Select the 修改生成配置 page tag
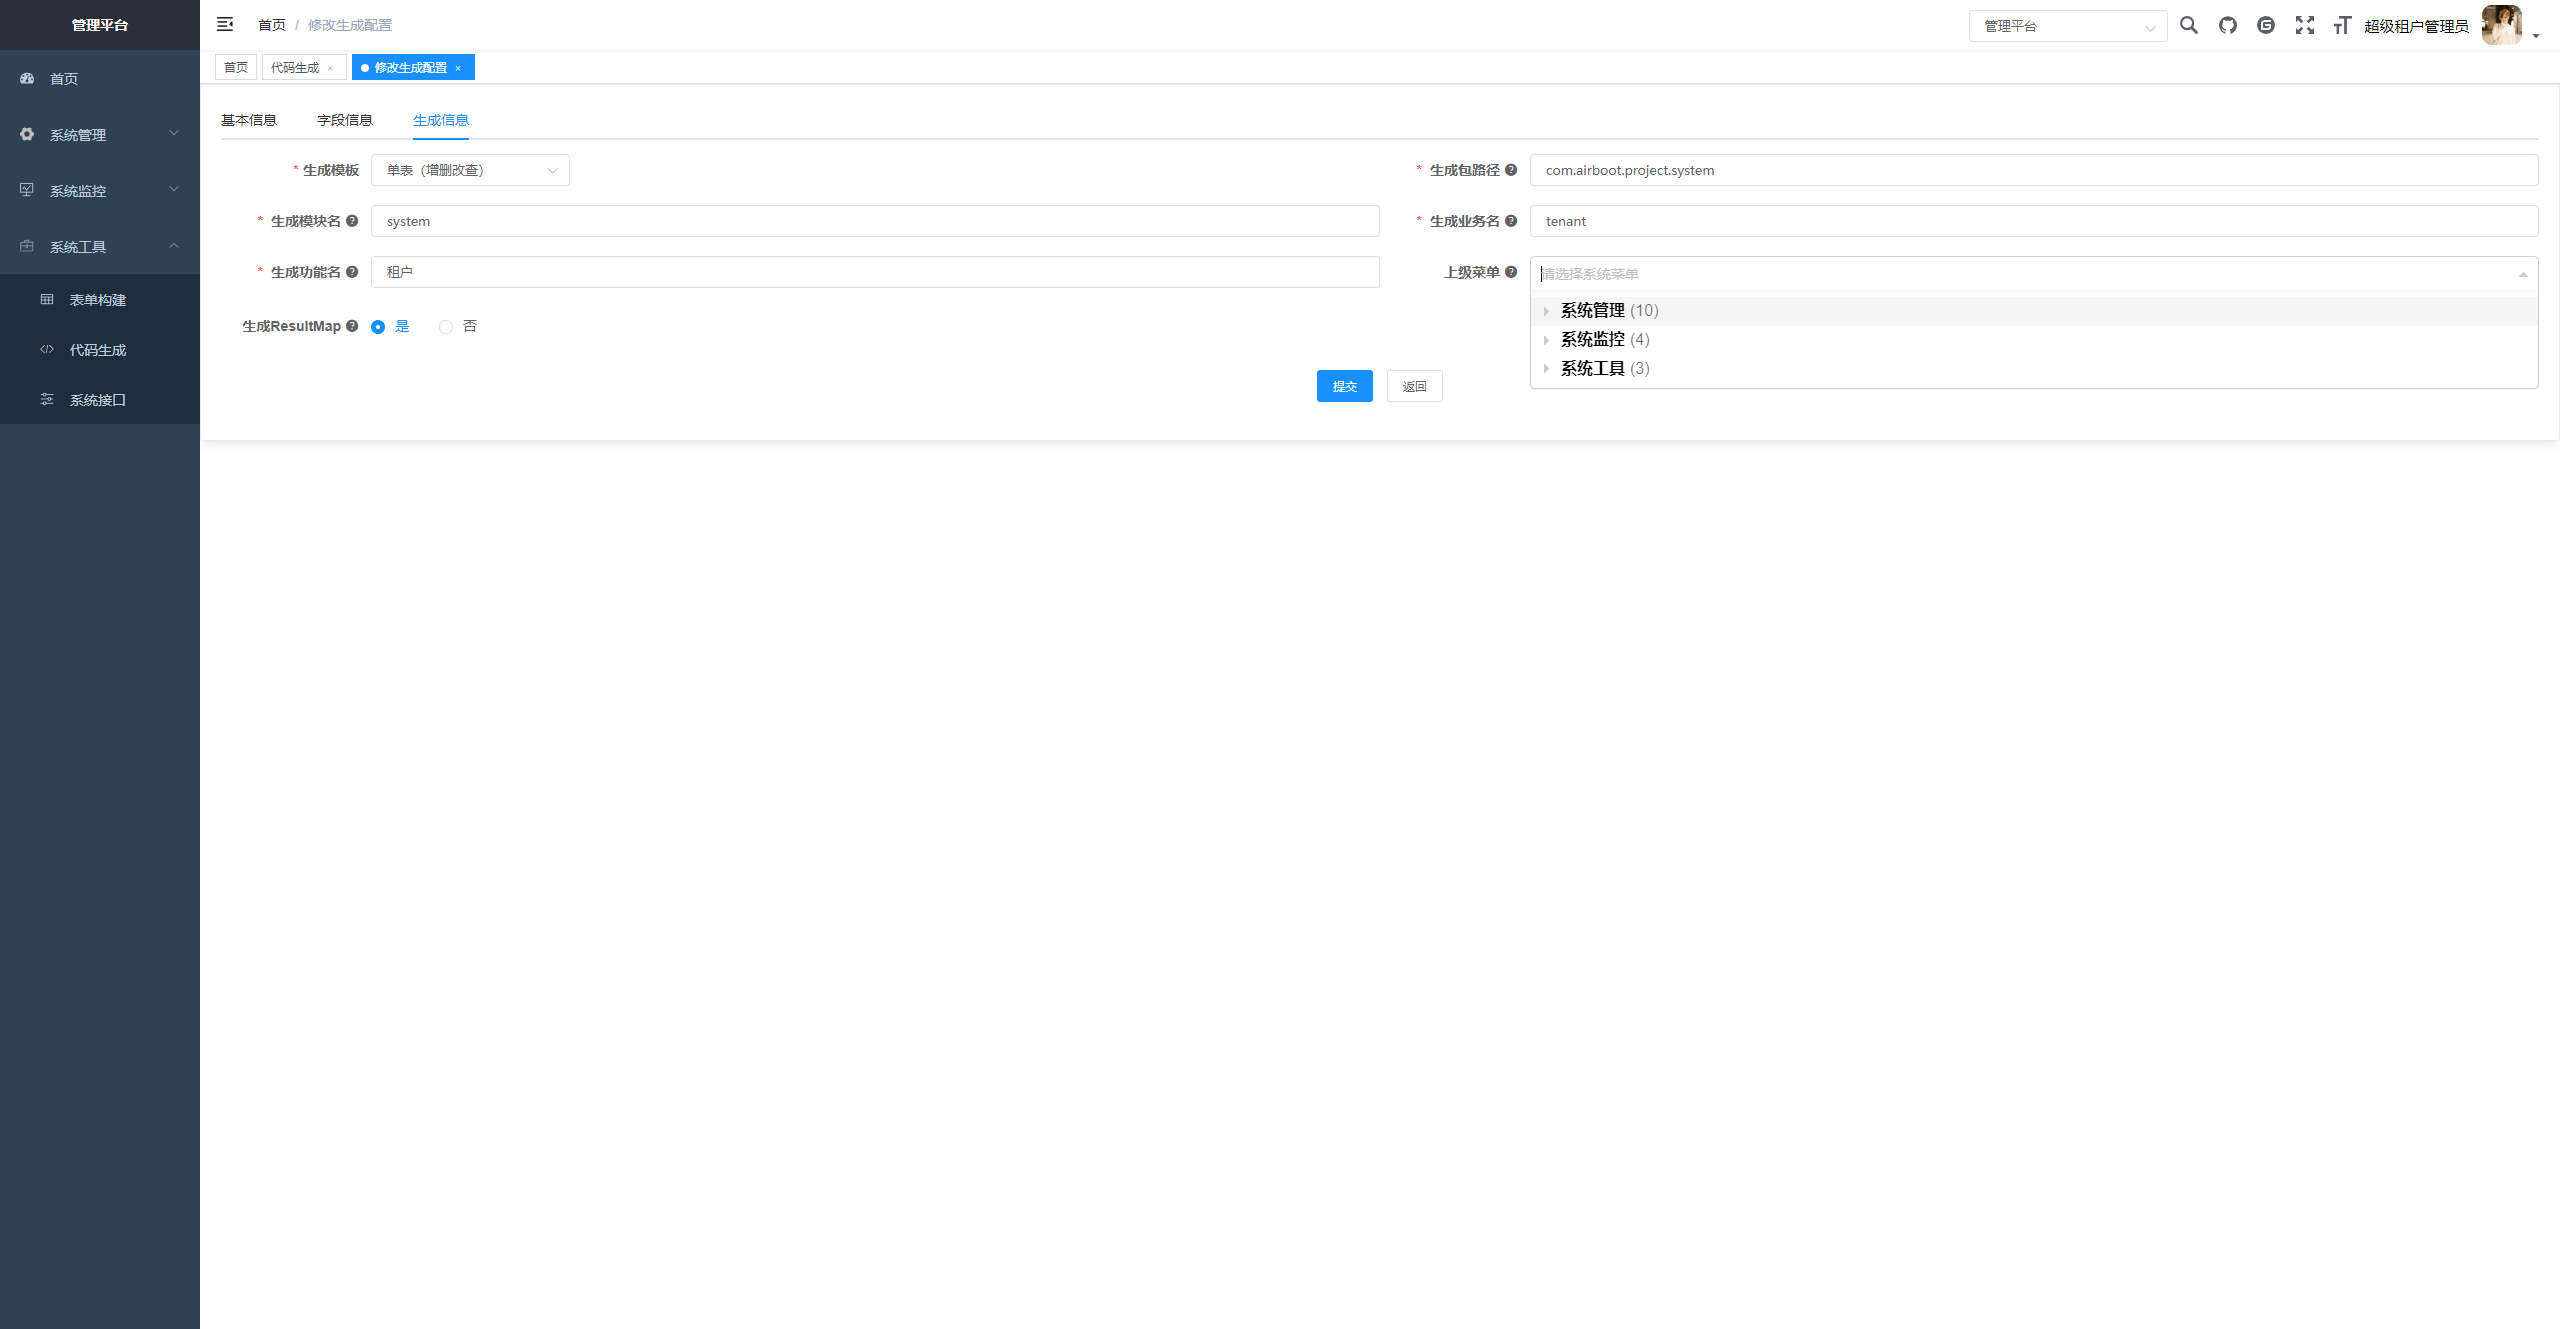Image resolution: width=2560 pixels, height=1329 pixels. (x=410, y=67)
